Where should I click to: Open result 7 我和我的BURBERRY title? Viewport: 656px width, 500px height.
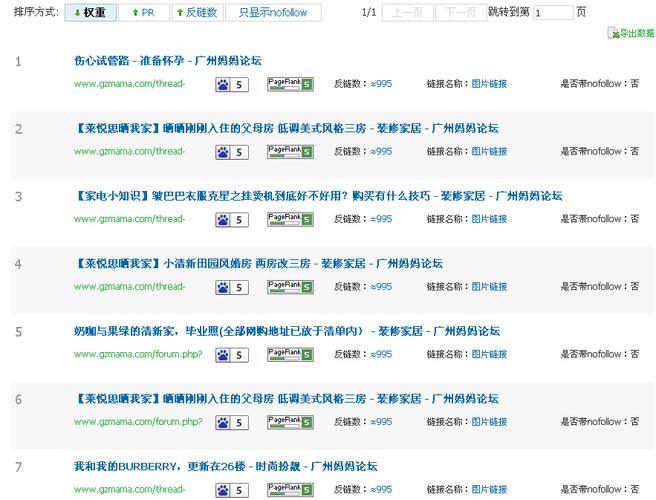(x=226, y=467)
